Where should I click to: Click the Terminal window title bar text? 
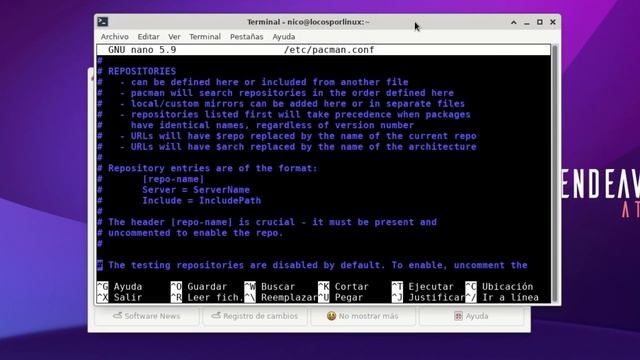coord(308,22)
